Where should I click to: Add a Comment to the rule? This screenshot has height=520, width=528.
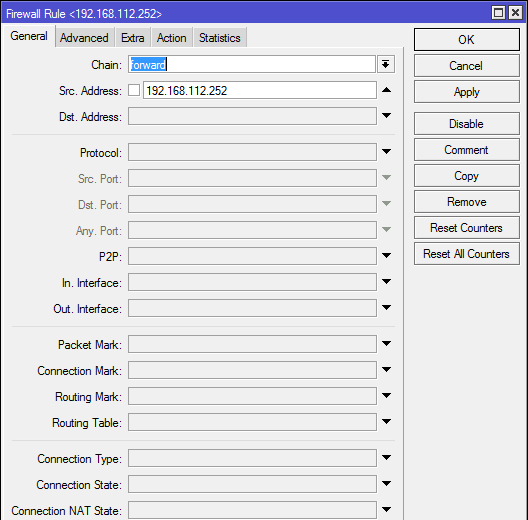pyautogui.click(x=466, y=150)
